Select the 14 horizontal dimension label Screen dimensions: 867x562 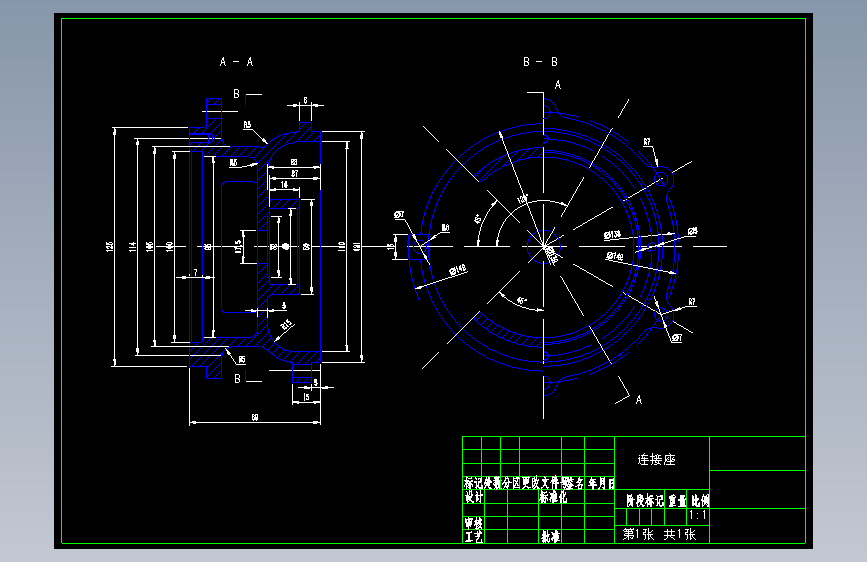coord(284,185)
